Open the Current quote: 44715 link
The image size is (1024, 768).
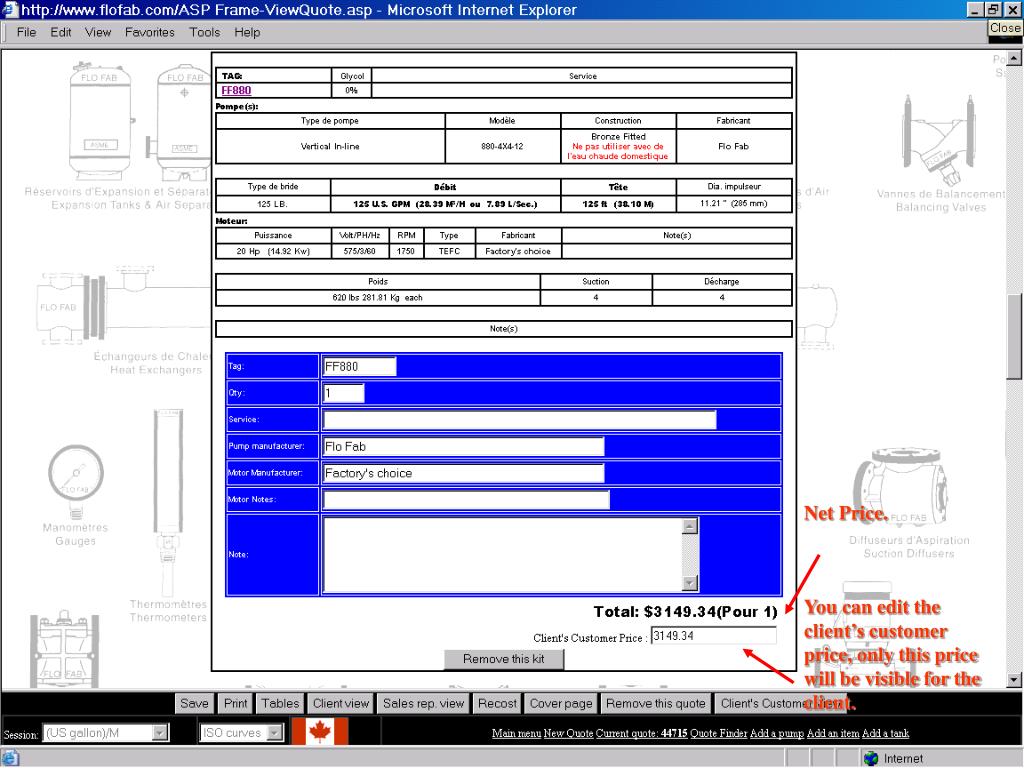click(641, 733)
